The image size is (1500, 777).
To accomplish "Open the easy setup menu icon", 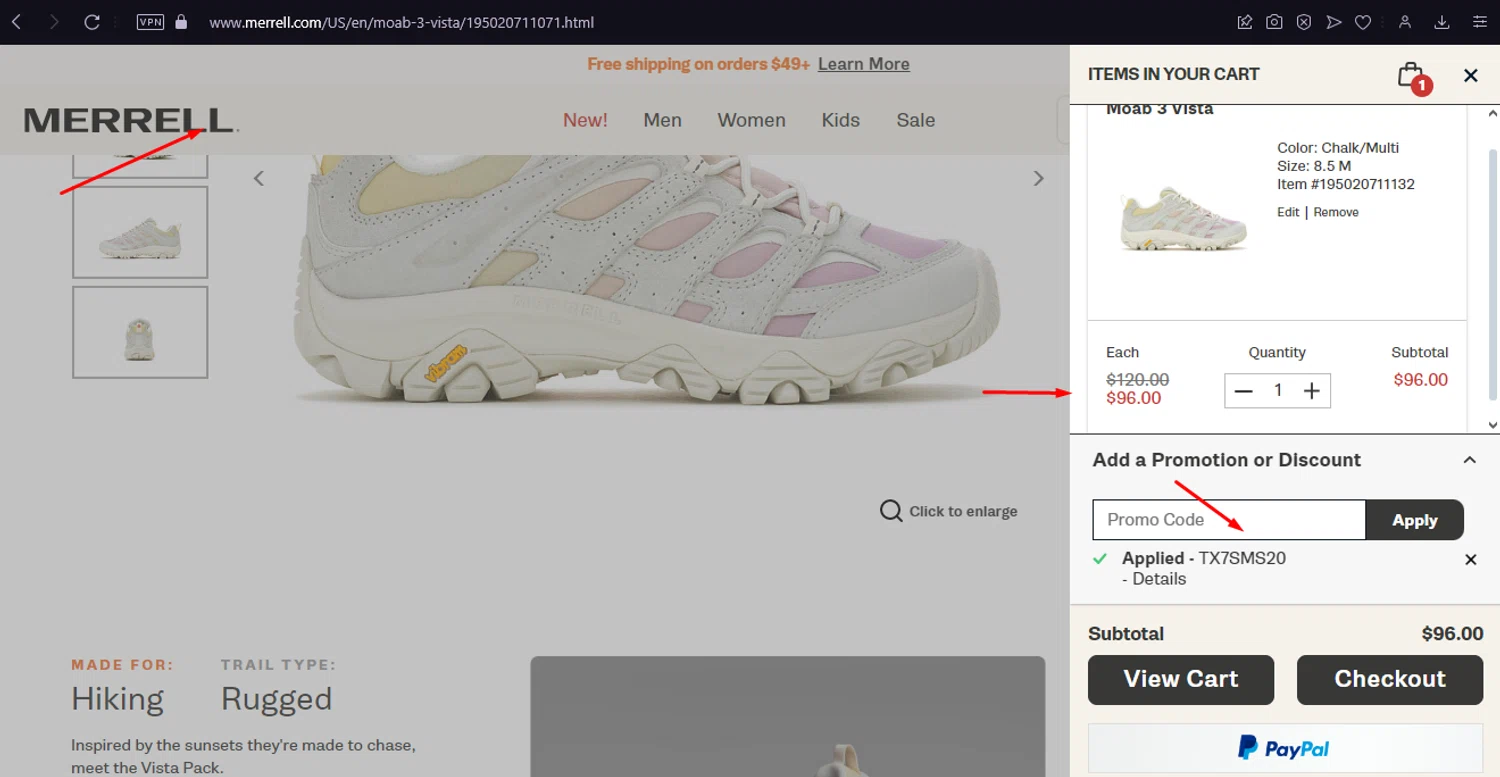I will (1479, 22).
